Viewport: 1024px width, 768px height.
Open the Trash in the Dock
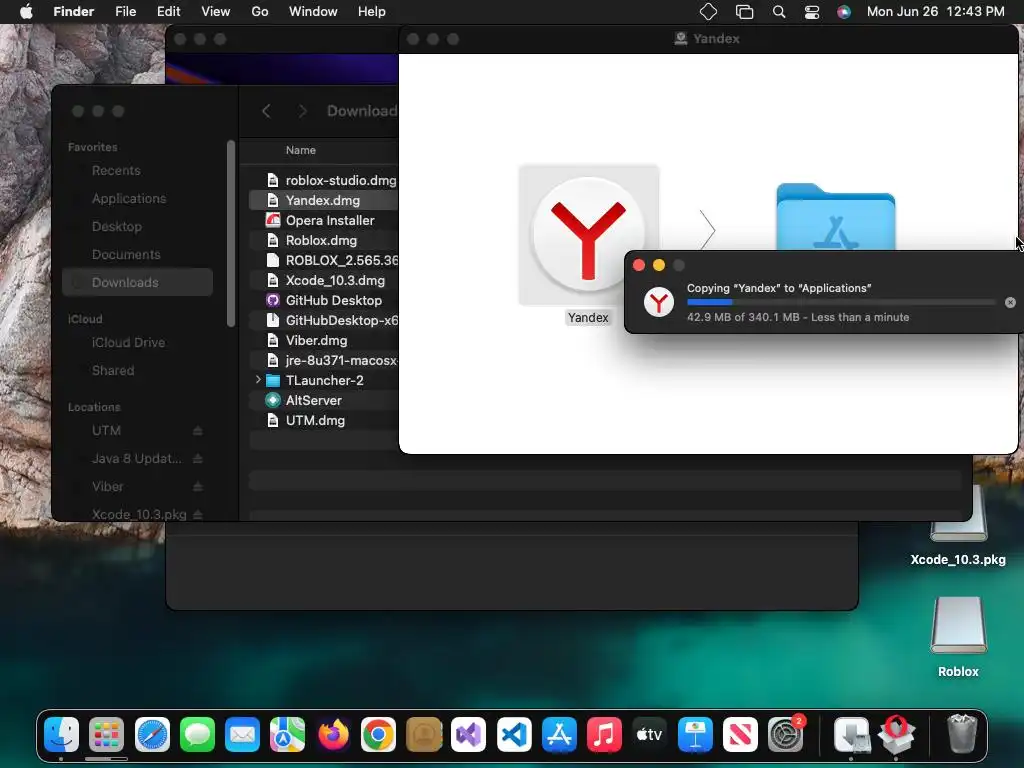pos(962,735)
